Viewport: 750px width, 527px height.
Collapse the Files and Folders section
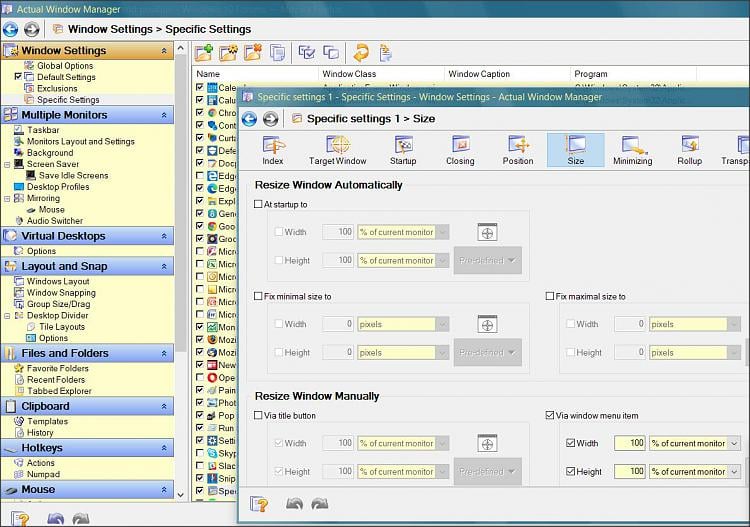[164, 353]
